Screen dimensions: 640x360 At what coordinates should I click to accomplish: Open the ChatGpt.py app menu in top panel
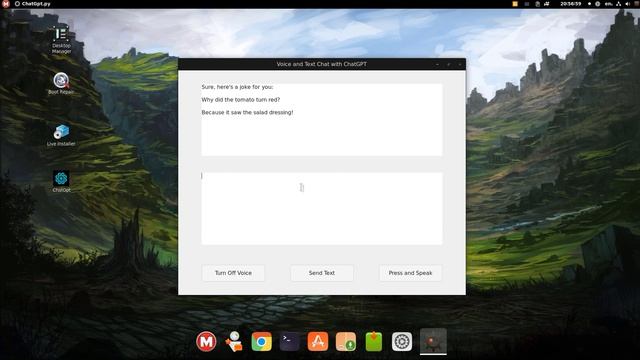[33, 4]
